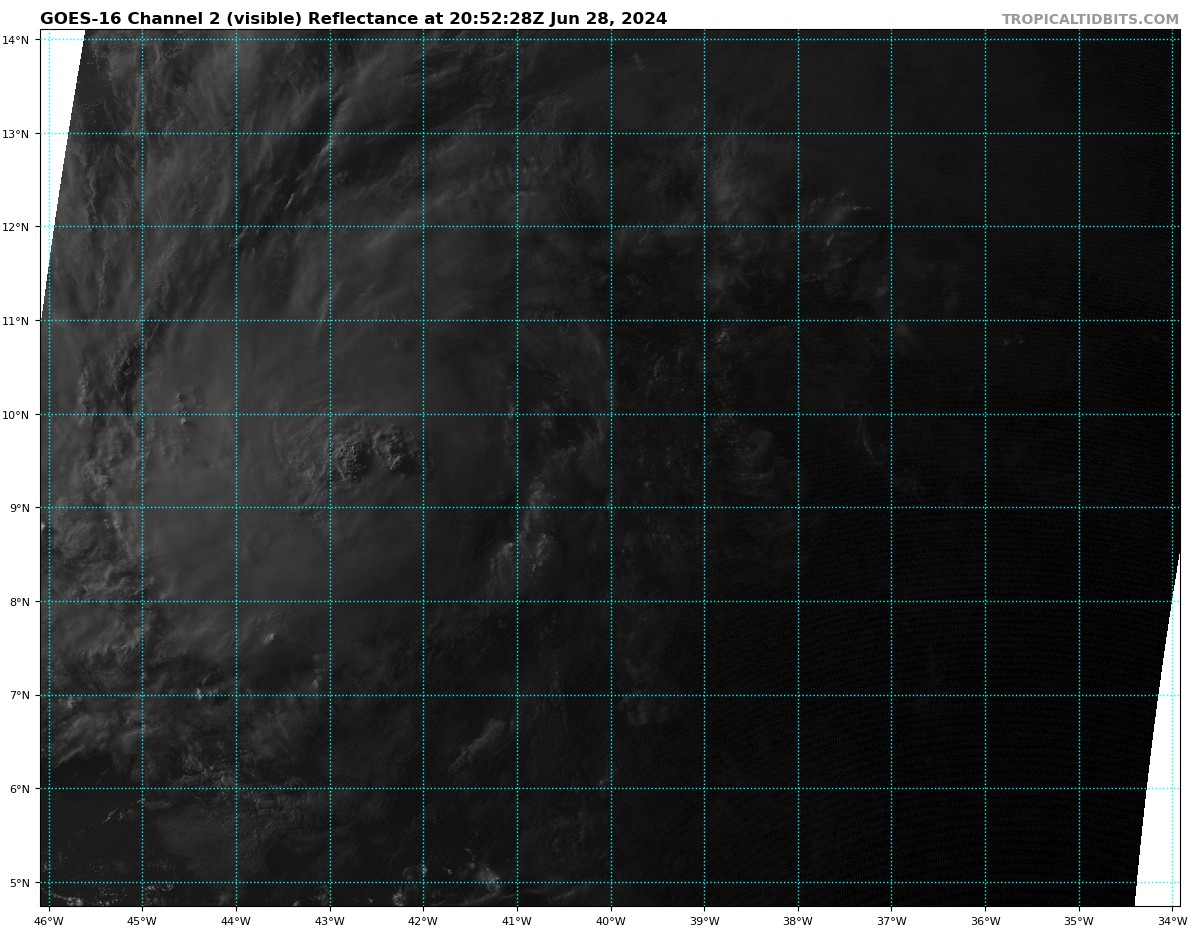Screen dimensions: 1200x929
Task: Click the 13°N latitude axis label
Action: (x=18, y=134)
